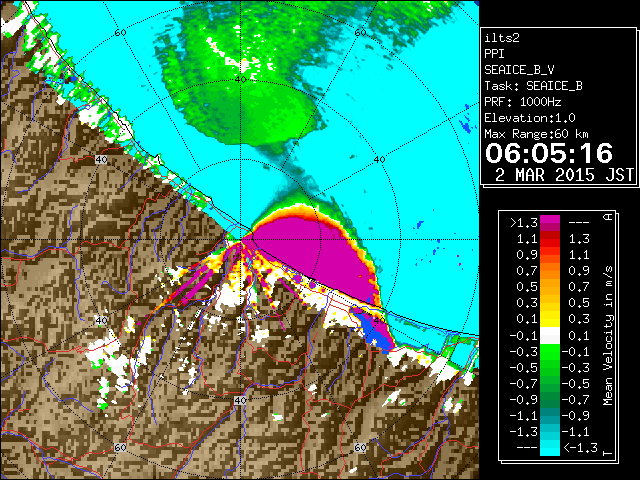640x480 pixels.
Task: Select the date 2 MAR 2015 JST
Action: [x=564, y=175]
